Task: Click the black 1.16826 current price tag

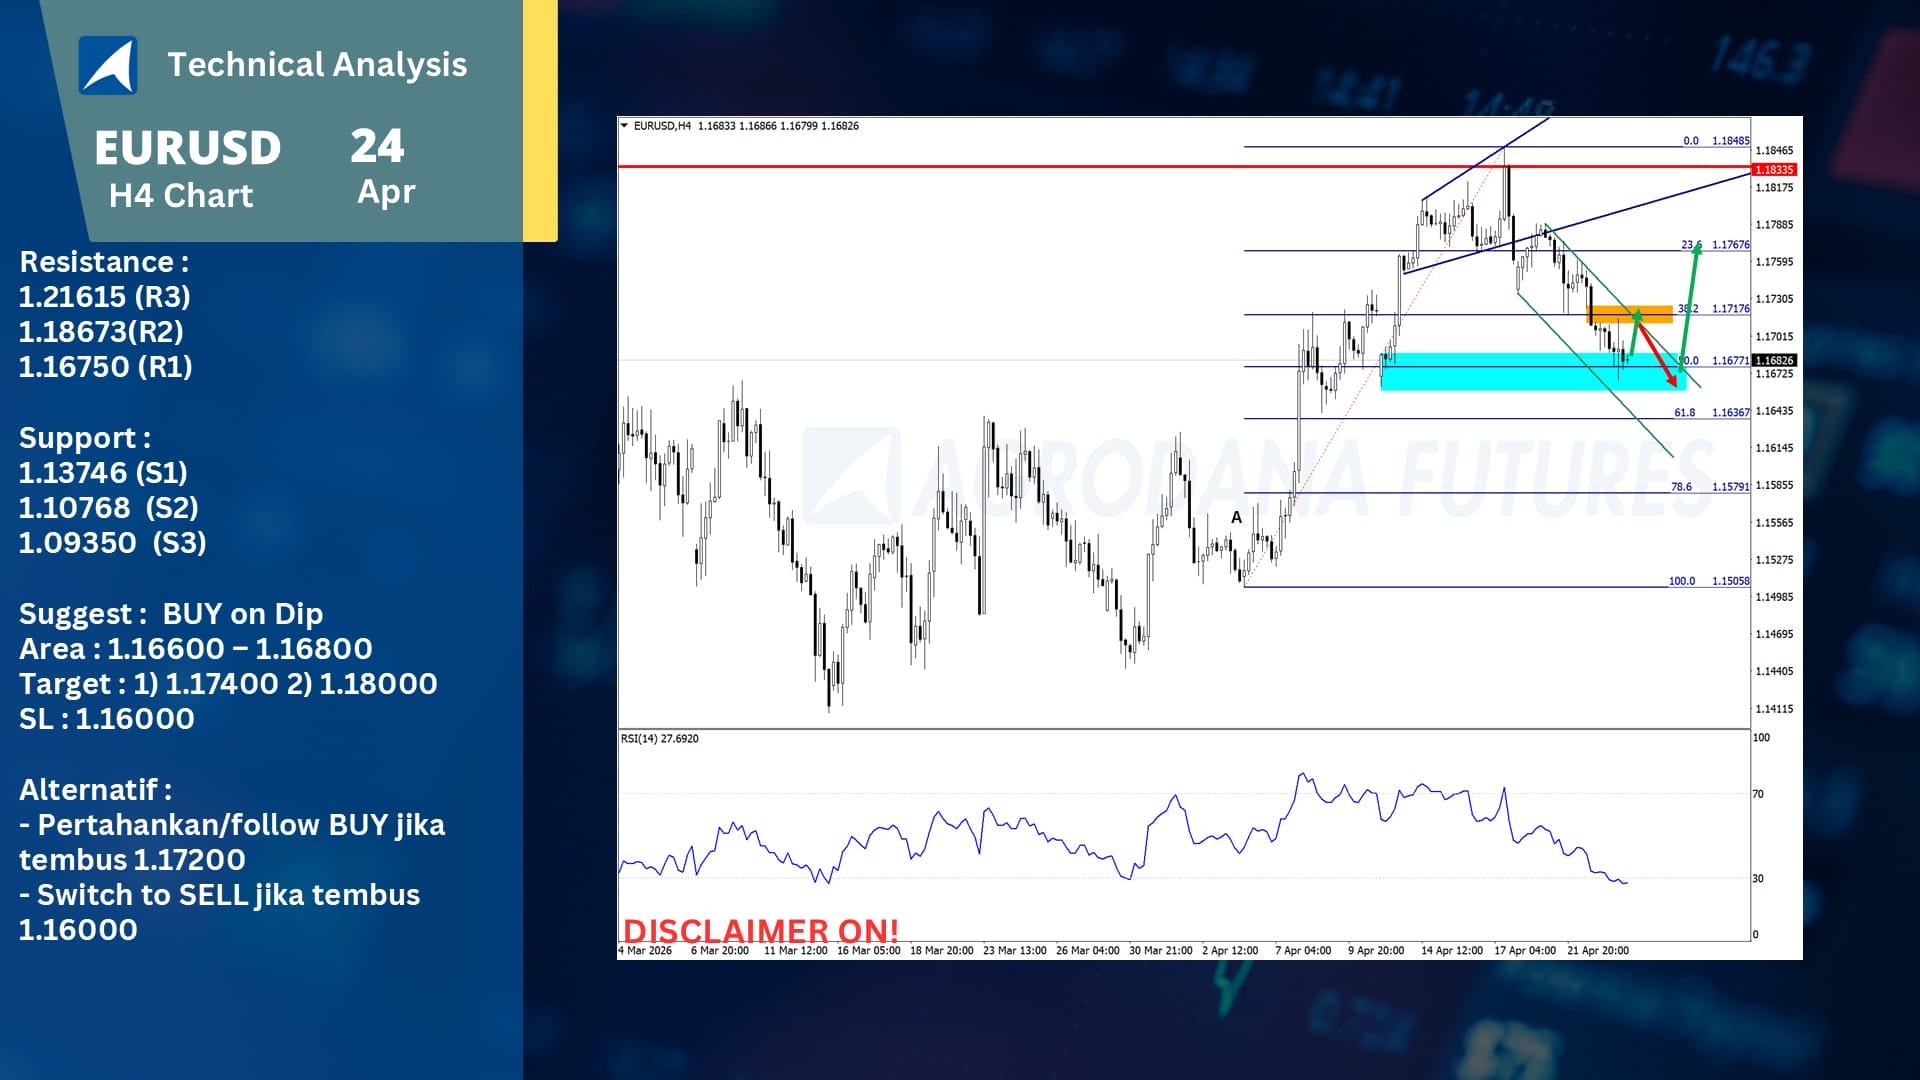Action: pos(1775,360)
